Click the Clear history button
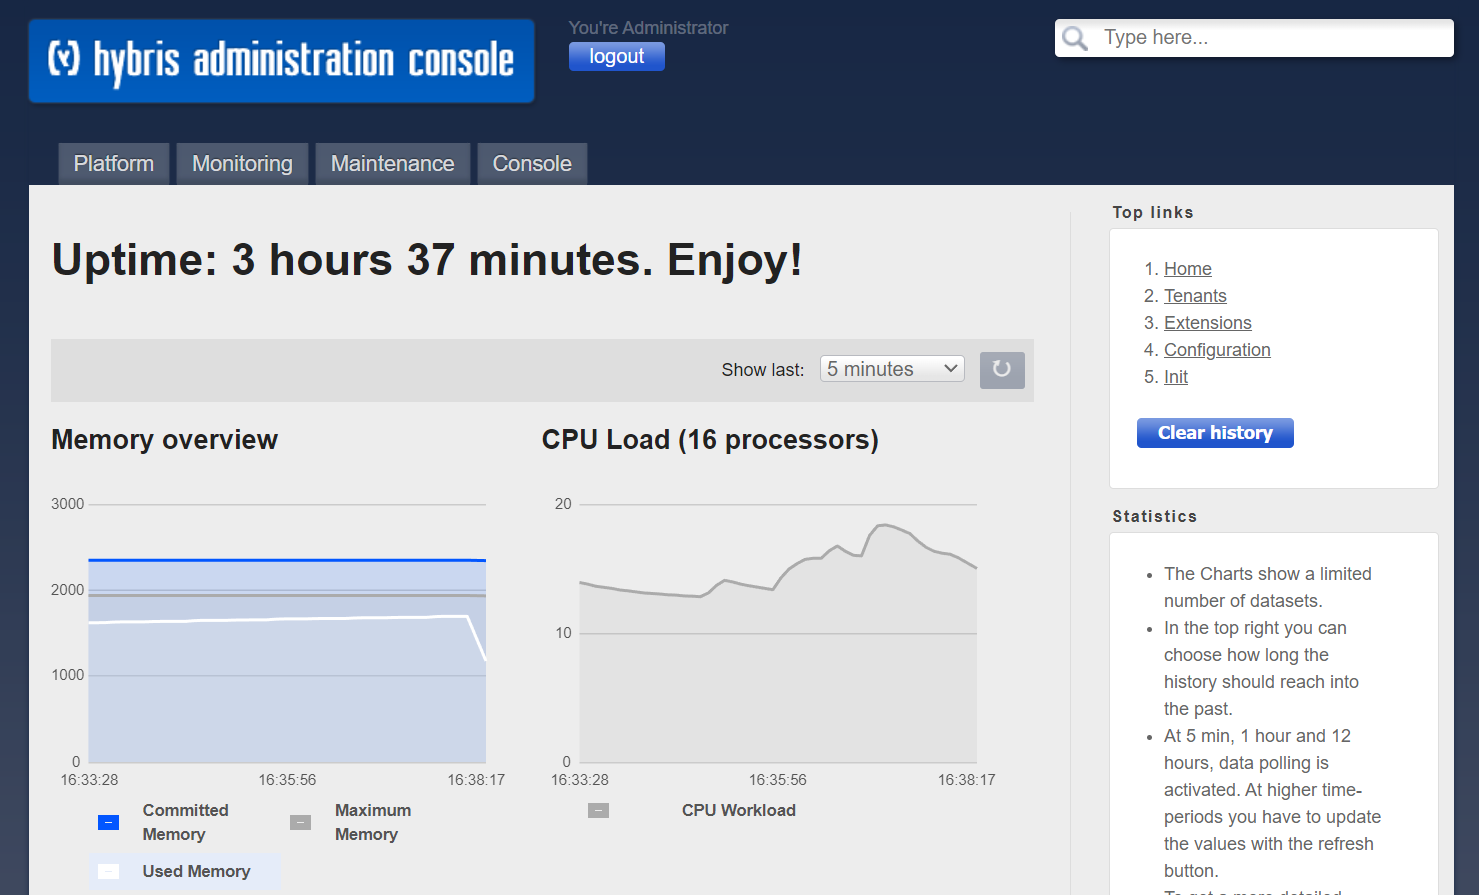 [1215, 433]
